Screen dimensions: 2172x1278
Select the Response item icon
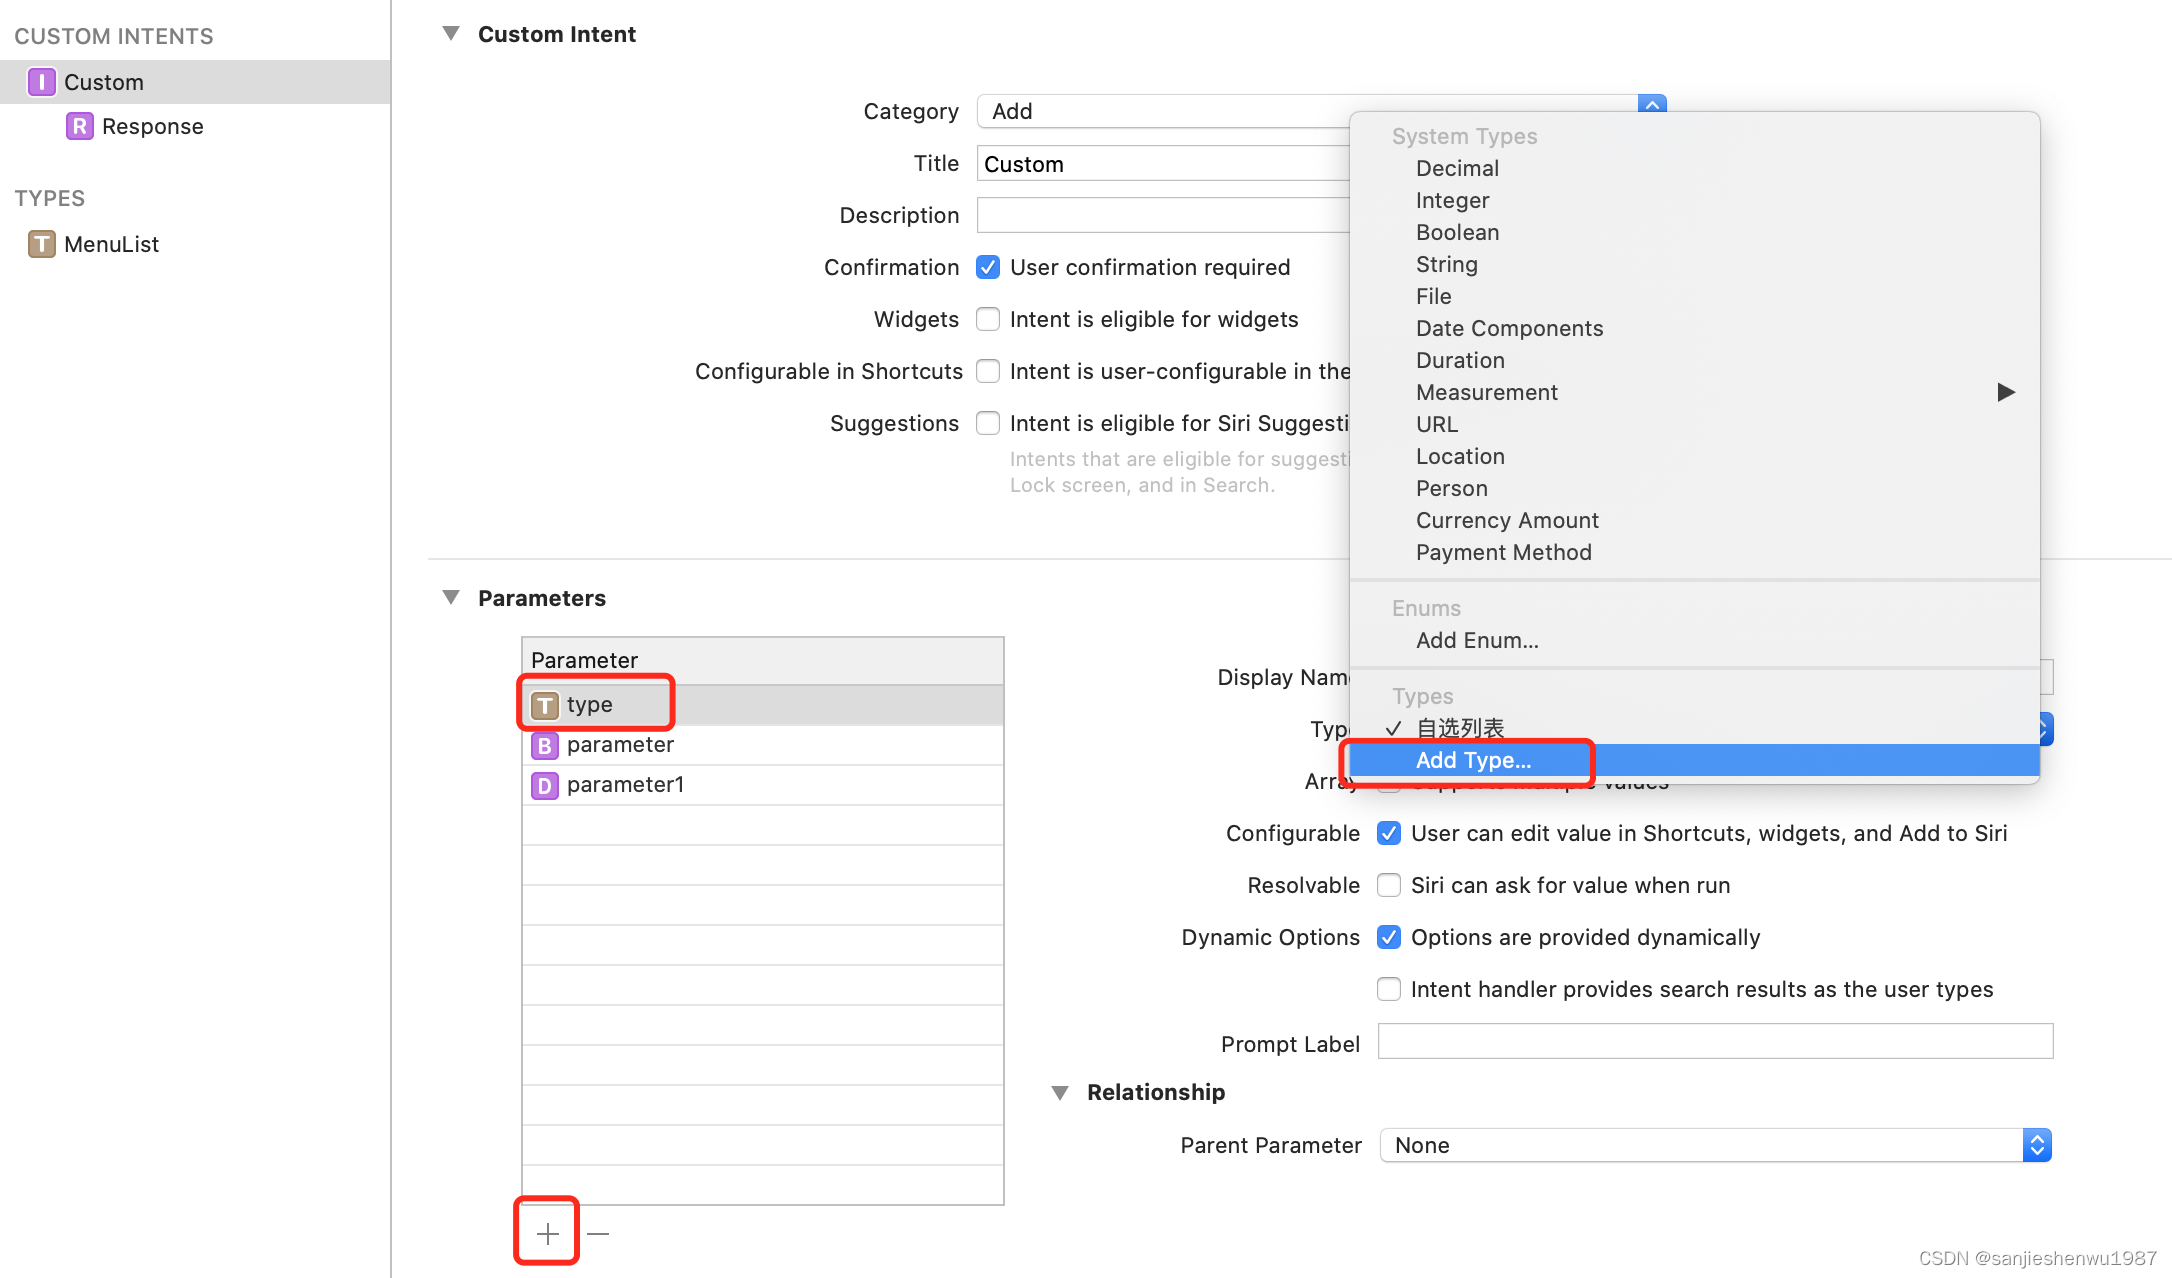click(x=79, y=126)
